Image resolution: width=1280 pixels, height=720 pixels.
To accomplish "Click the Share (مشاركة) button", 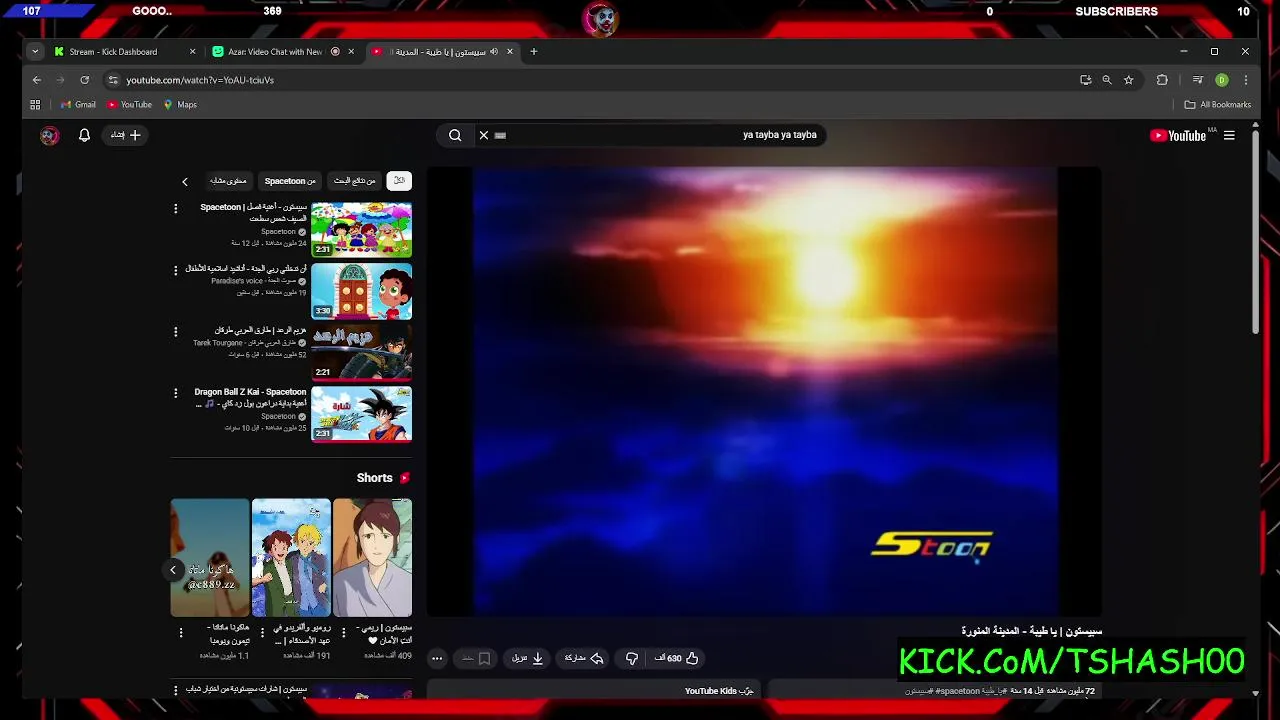I will click(584, 658).
